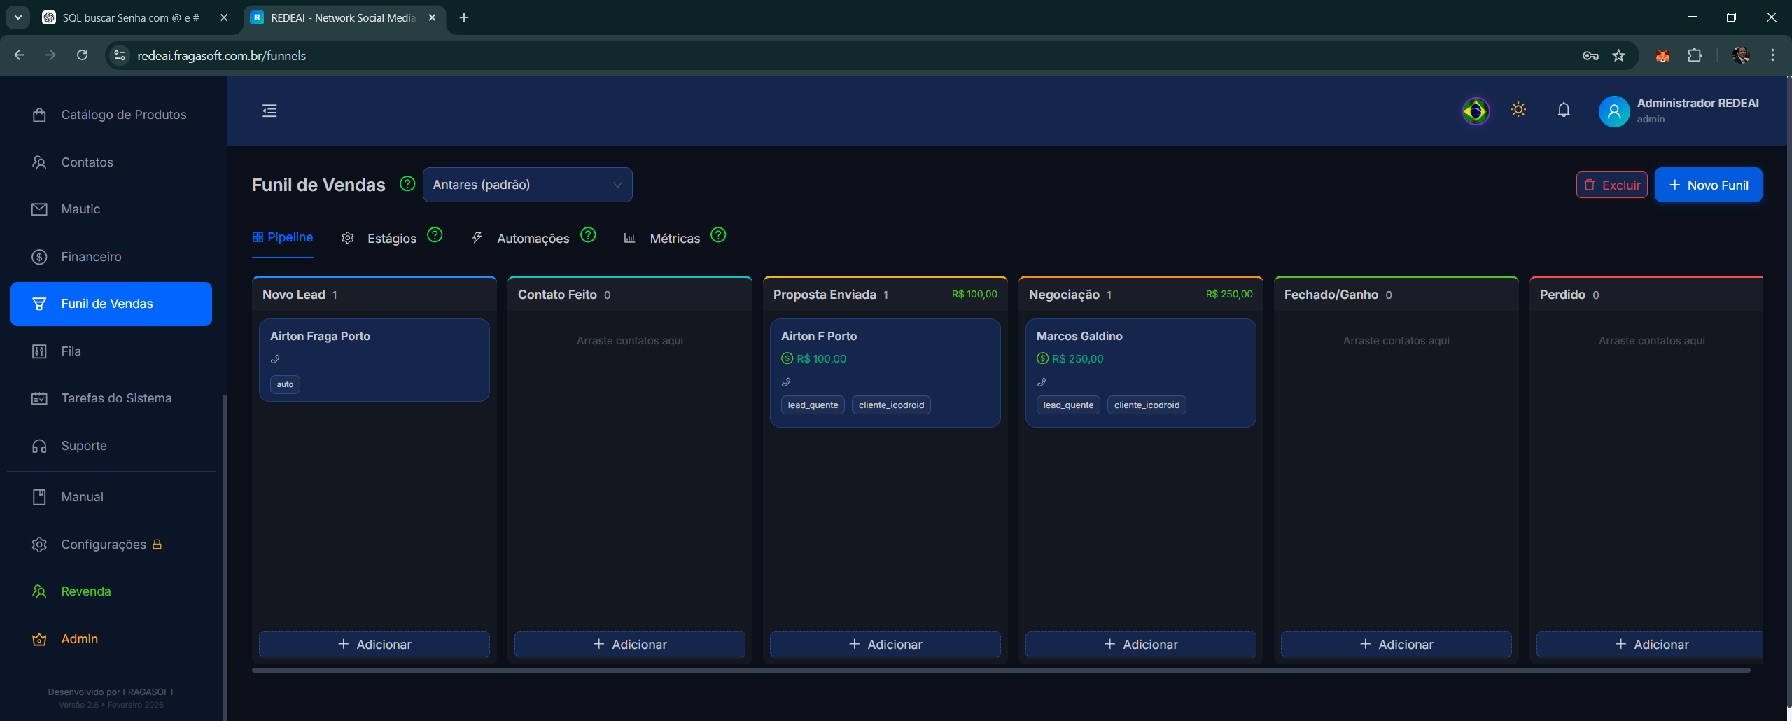Screen dimensions: 1792x721
Task: Click the Excluir button
Action: (1611, 185)
